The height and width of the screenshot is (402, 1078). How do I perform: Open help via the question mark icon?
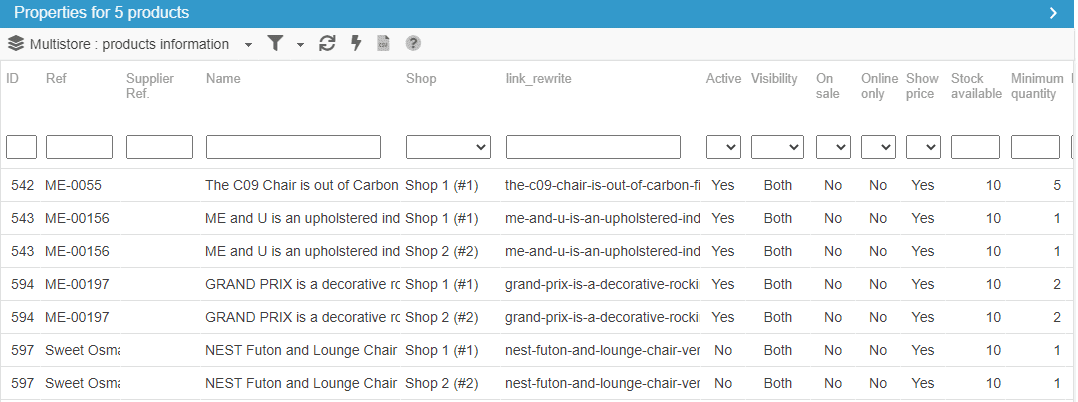click(413, 44)
